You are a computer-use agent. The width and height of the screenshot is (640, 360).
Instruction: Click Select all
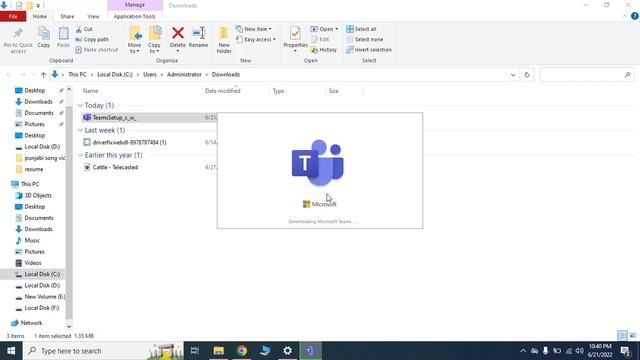[x=361, y=29]
